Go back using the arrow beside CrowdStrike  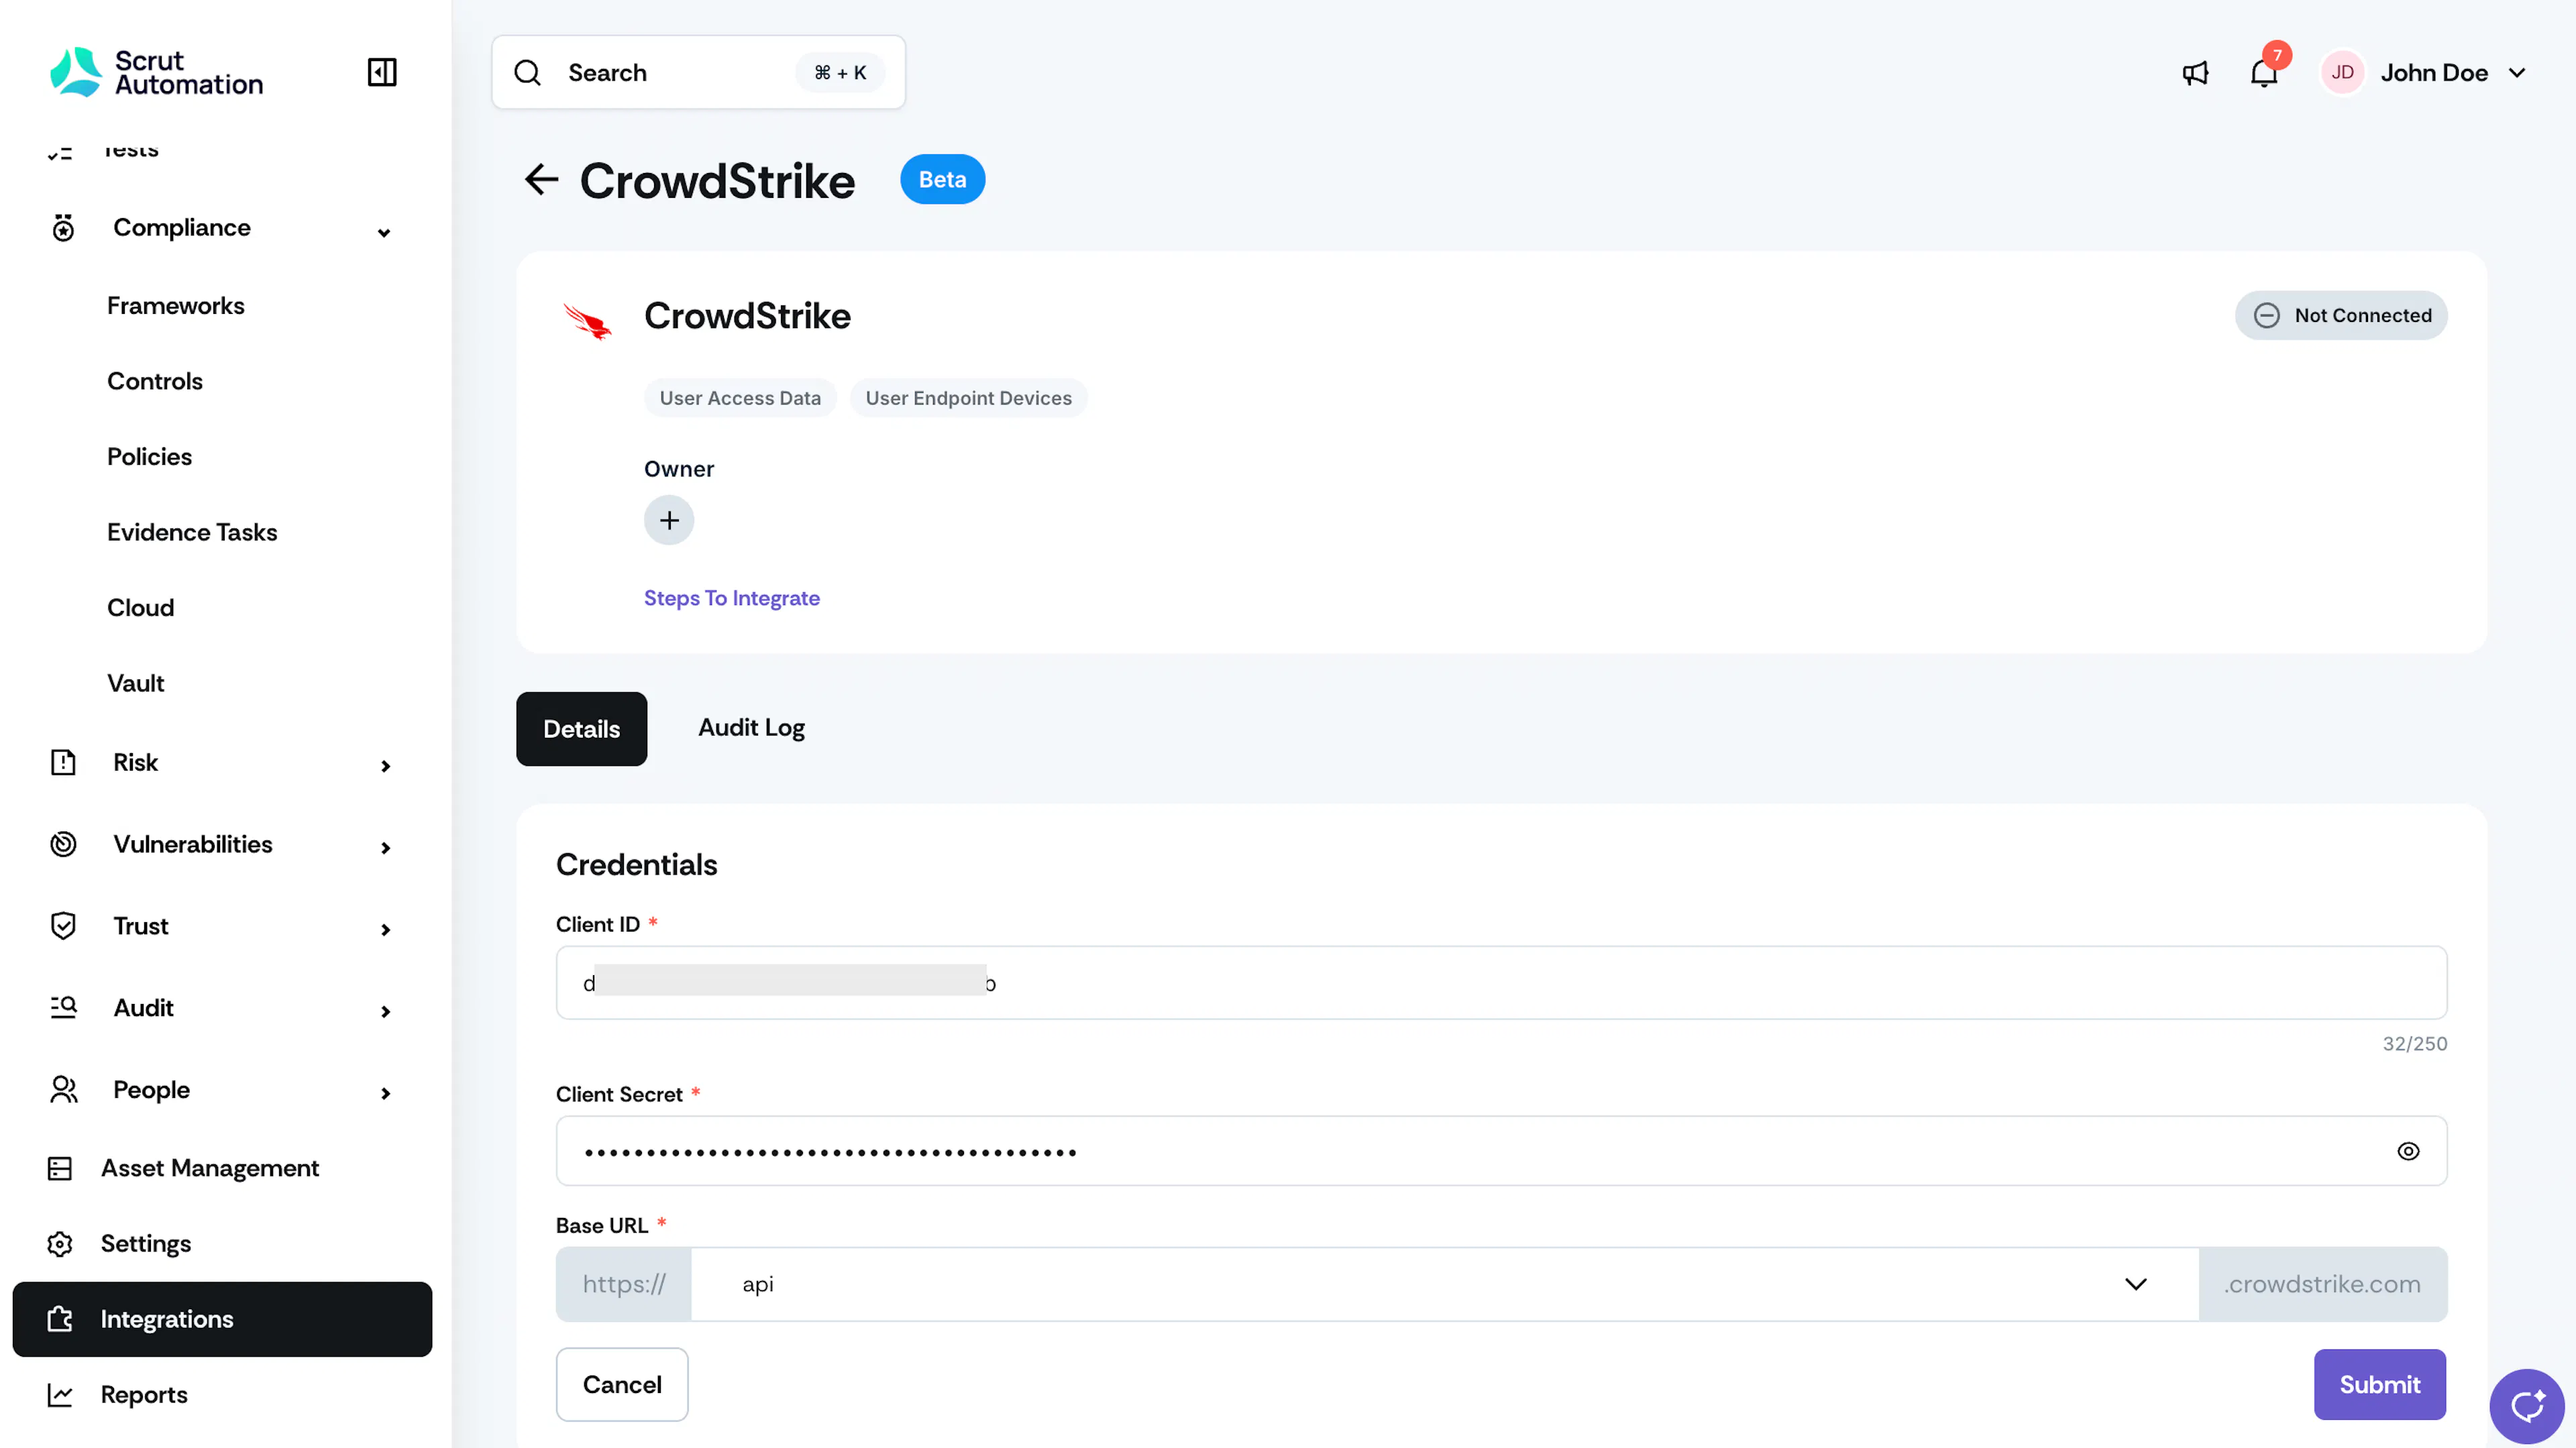coord(541,180)
